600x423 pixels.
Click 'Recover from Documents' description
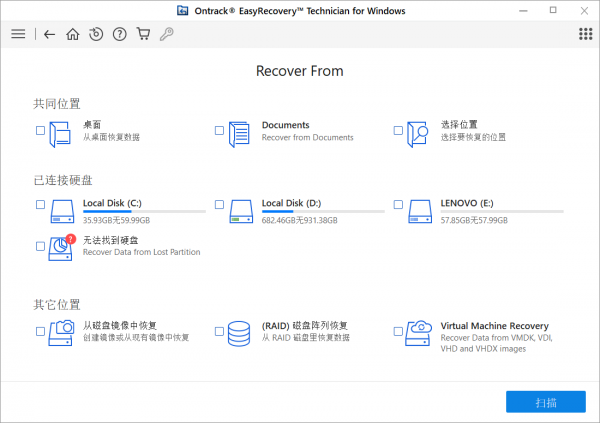tap(308, 137)
